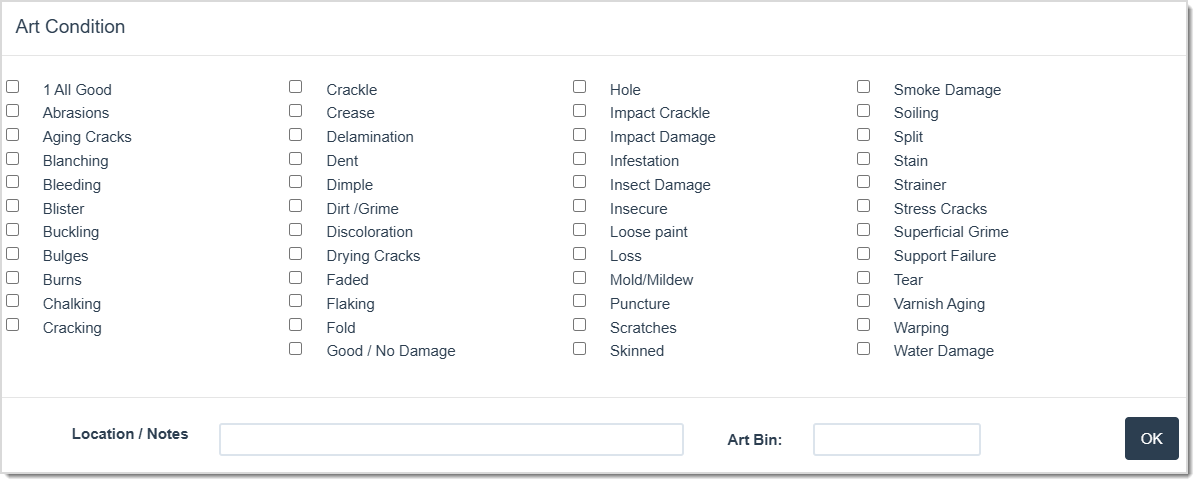1198x484 pixels.
Task: Click into the Art Bin field
Action: pos(897,440)
